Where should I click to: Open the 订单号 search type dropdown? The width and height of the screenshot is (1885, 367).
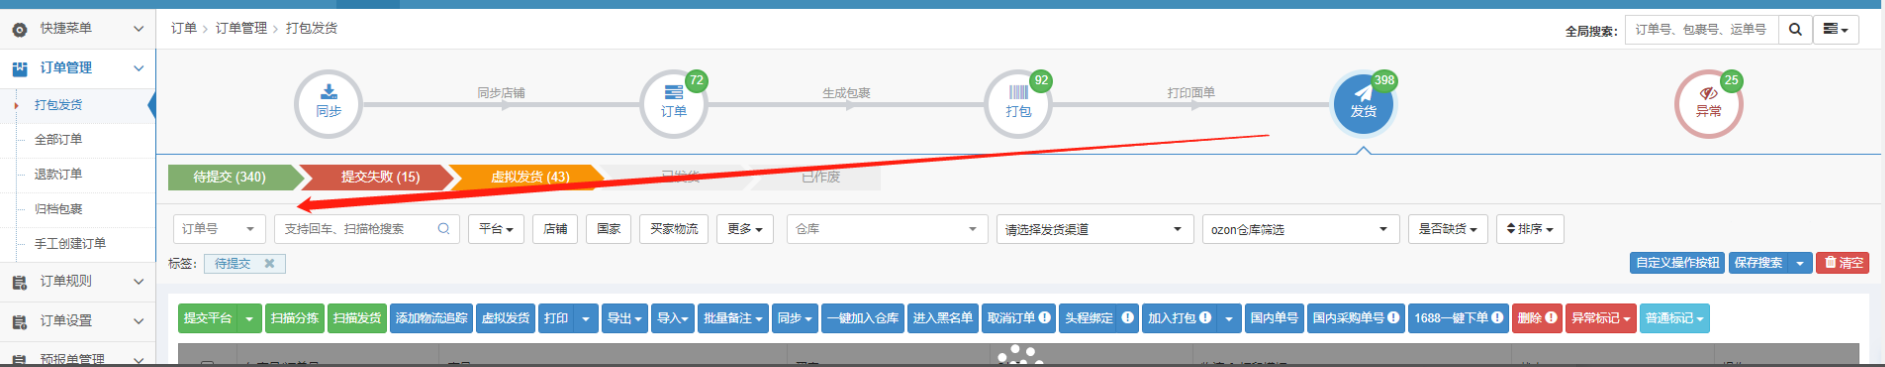[x=220, y=229]
